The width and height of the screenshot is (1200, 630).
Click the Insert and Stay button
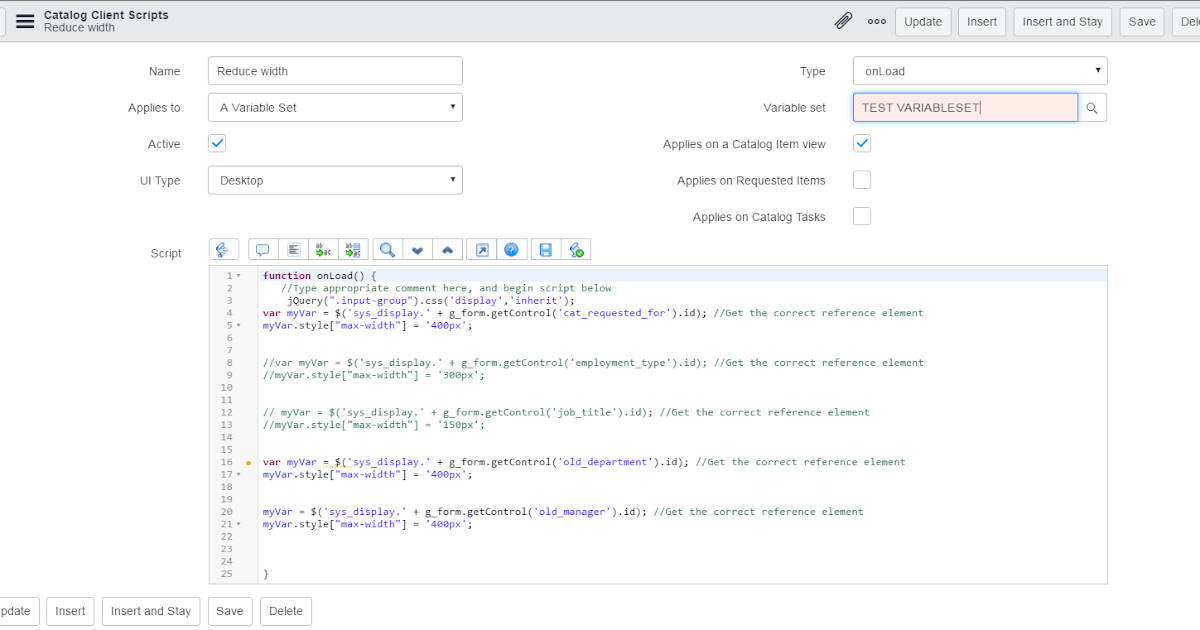point(1062,20)
